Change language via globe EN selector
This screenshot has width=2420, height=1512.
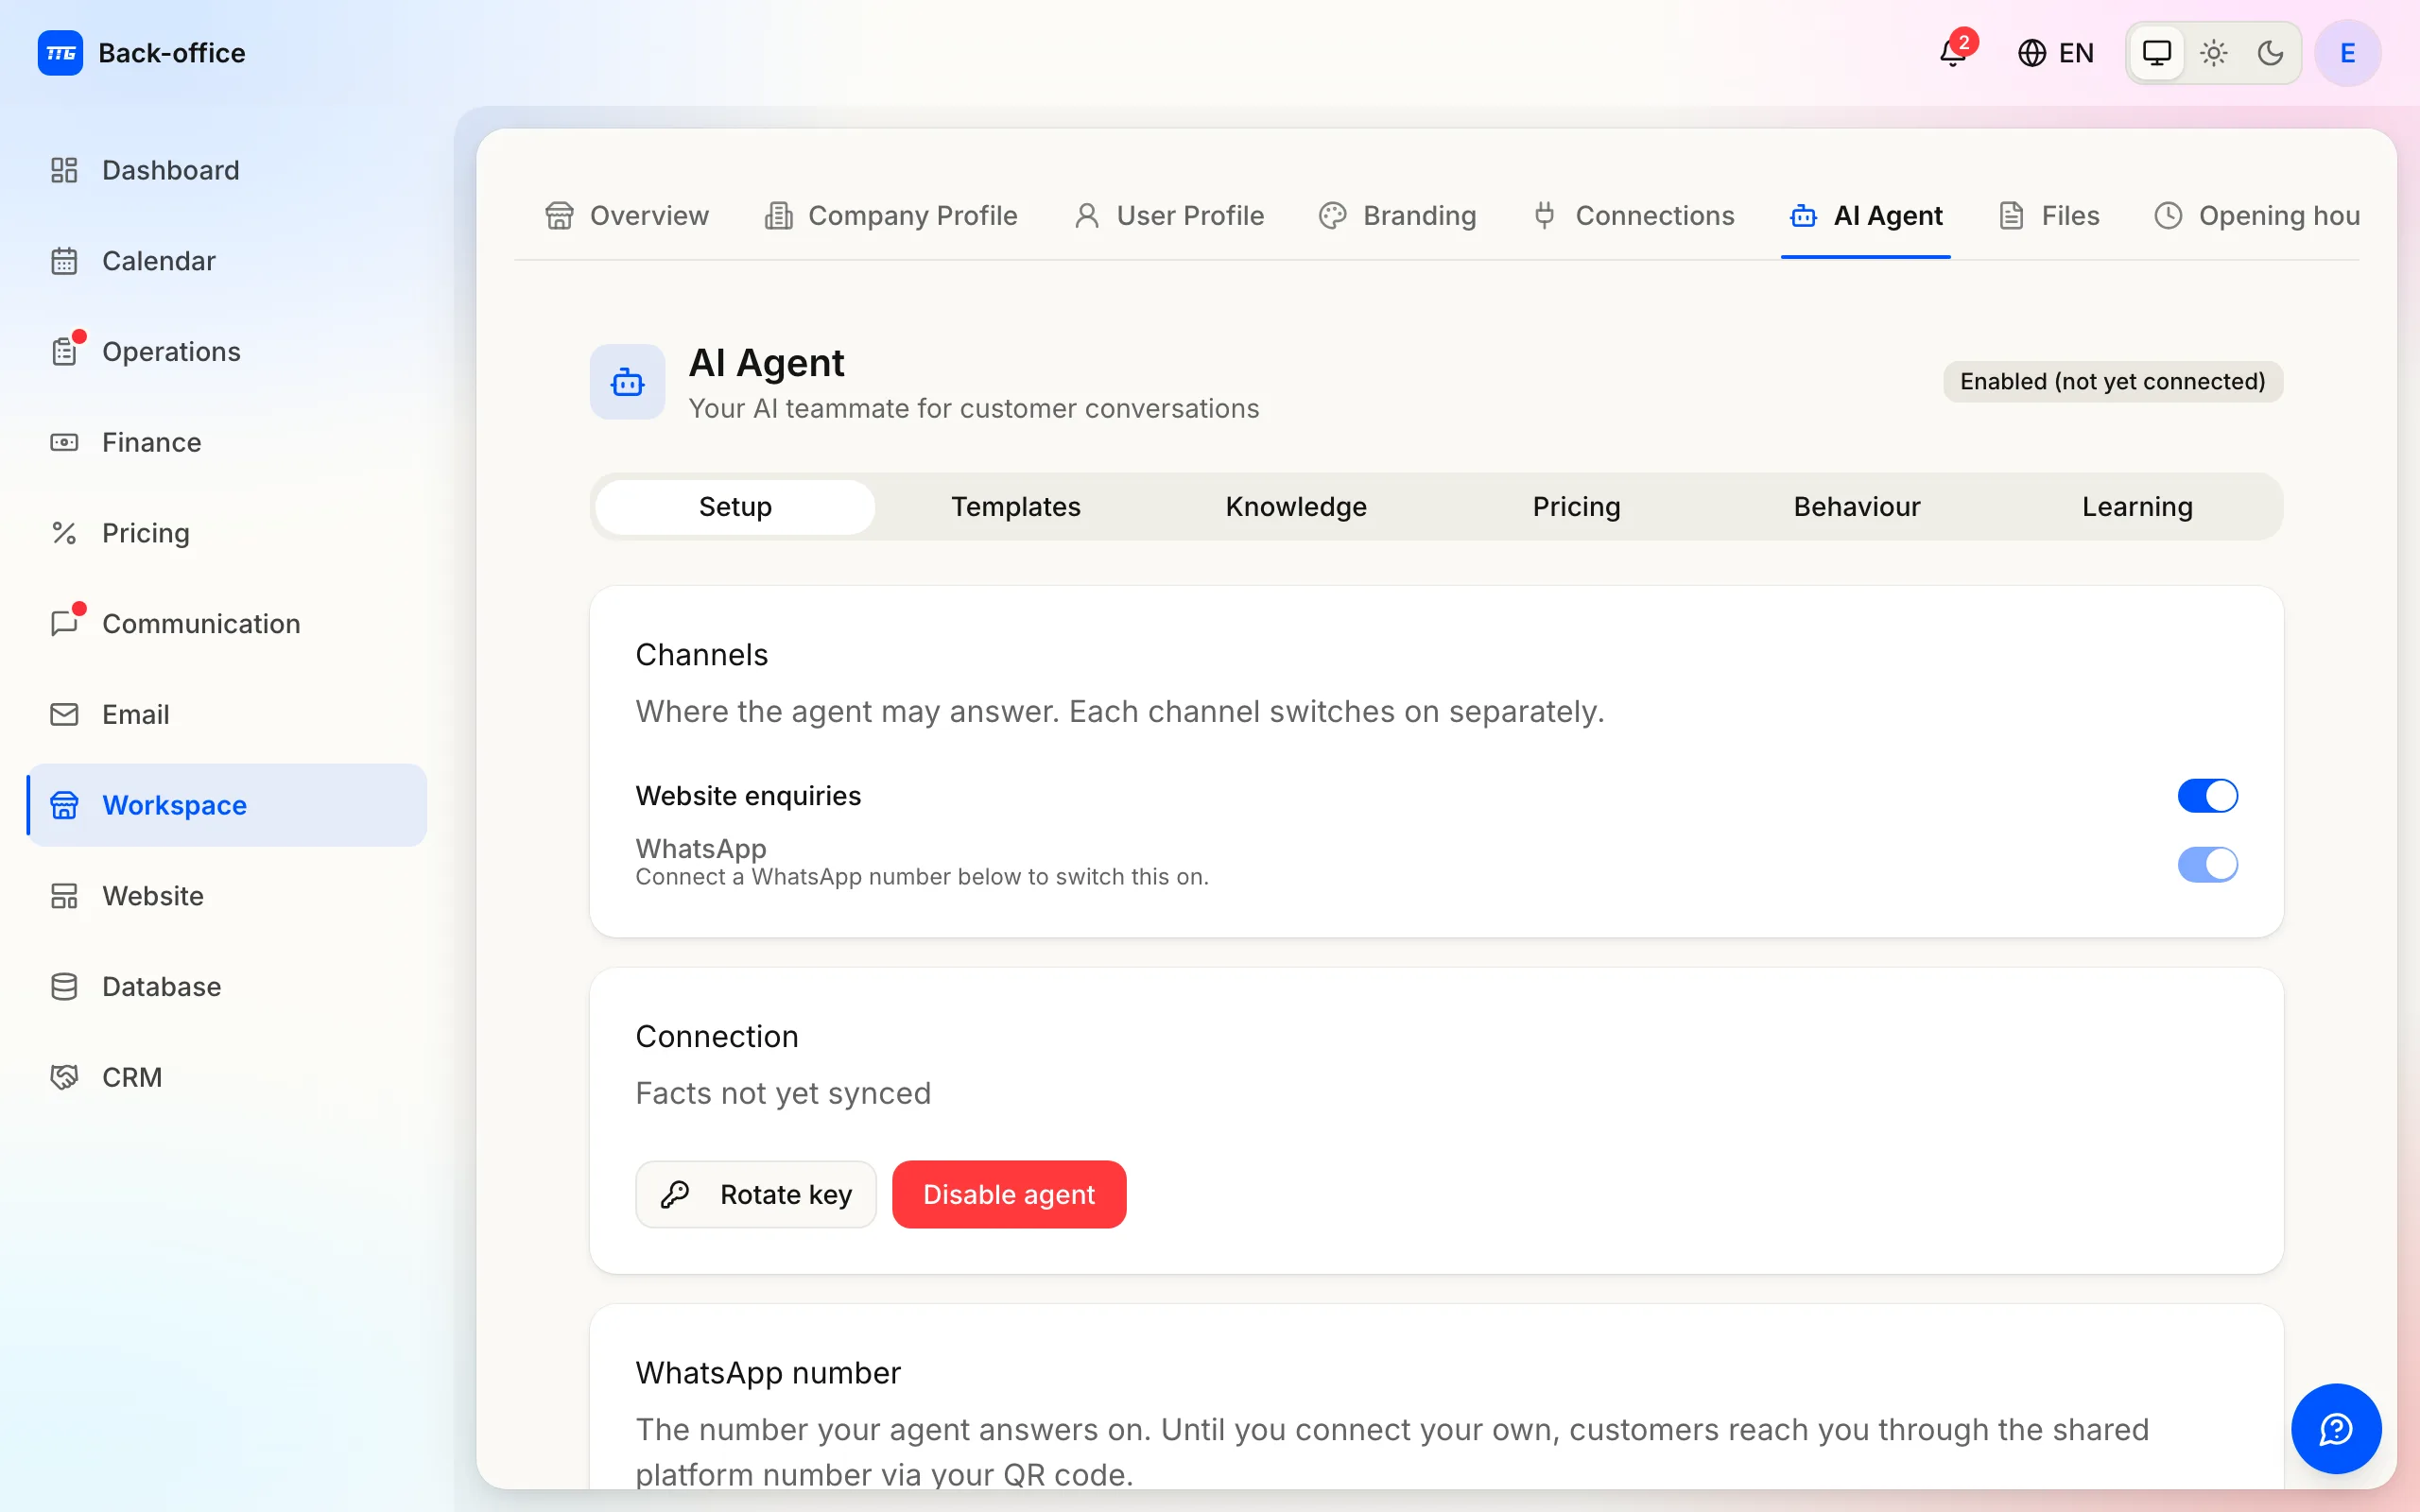(2055, 53)
